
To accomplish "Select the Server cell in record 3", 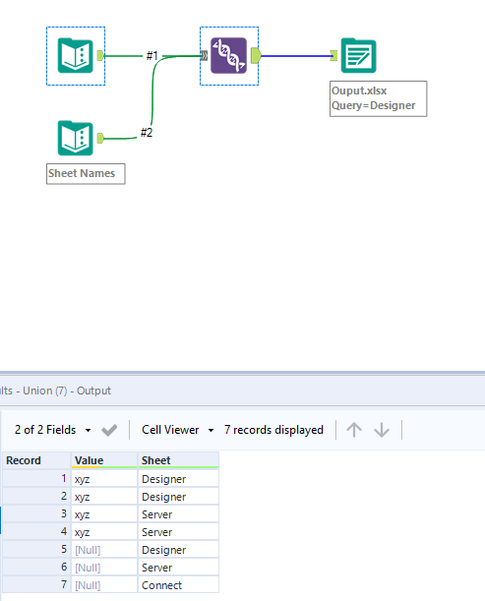I will click(178, 514).
